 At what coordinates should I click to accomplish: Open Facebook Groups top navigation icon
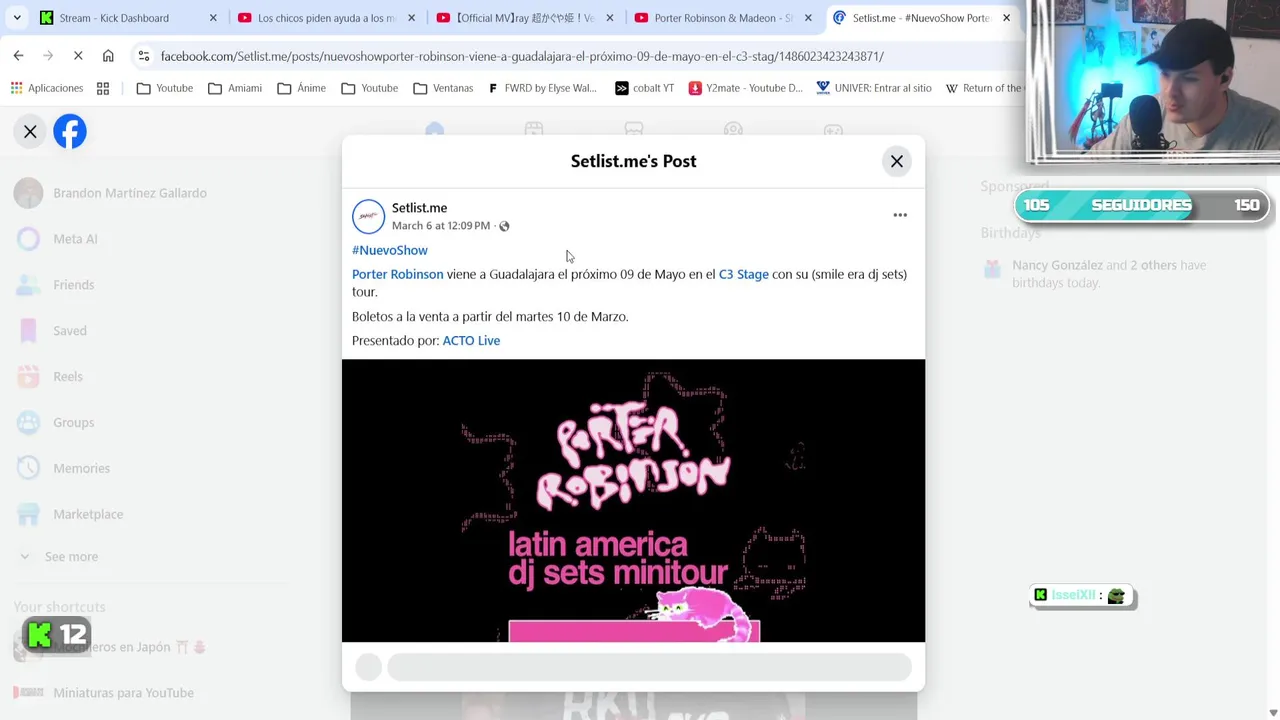(x=733, y=130)
